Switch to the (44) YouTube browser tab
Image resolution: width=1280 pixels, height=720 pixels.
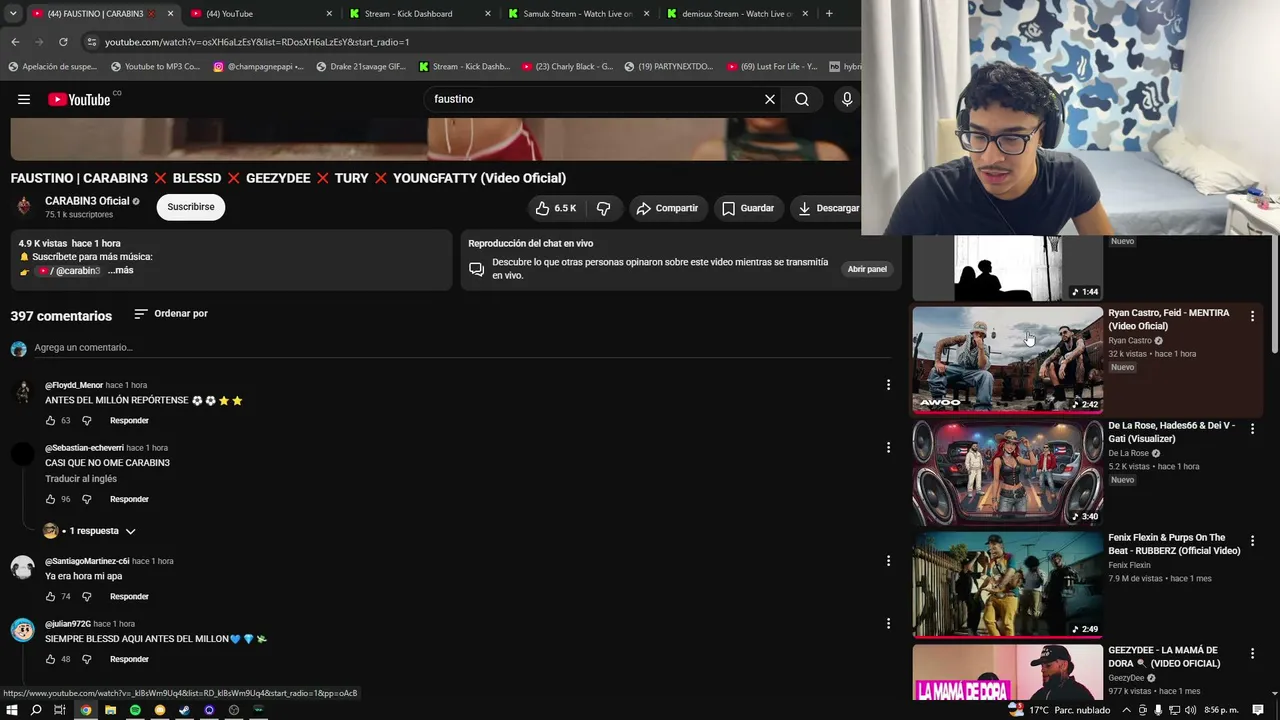(260, 14)
